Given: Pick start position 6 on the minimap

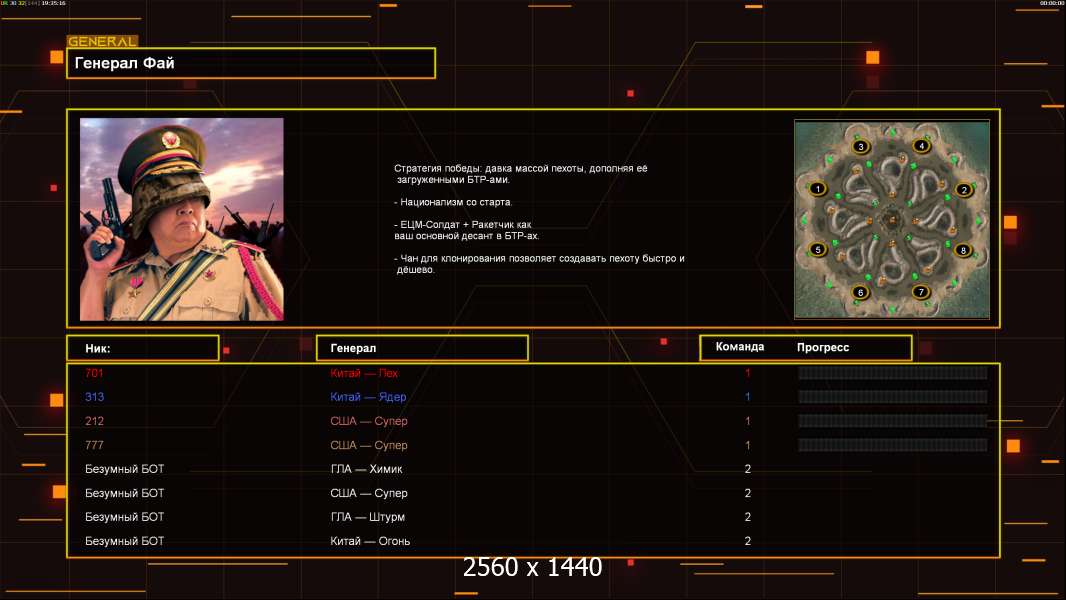Looking at the screenshot, I should point(860,292).
